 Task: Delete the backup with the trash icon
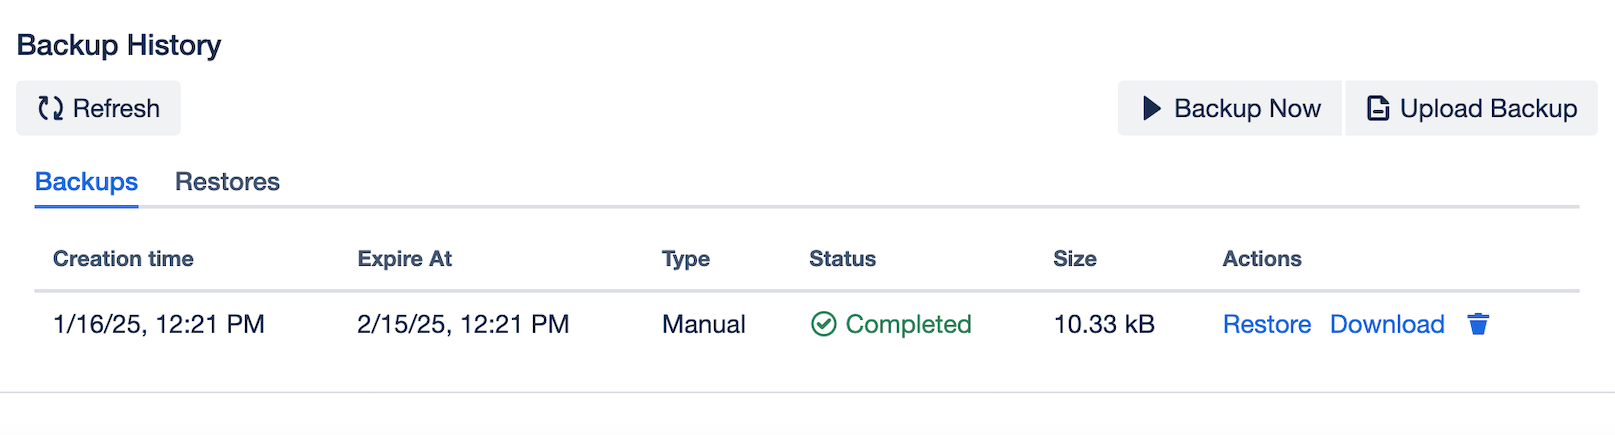coord(1478,324)
